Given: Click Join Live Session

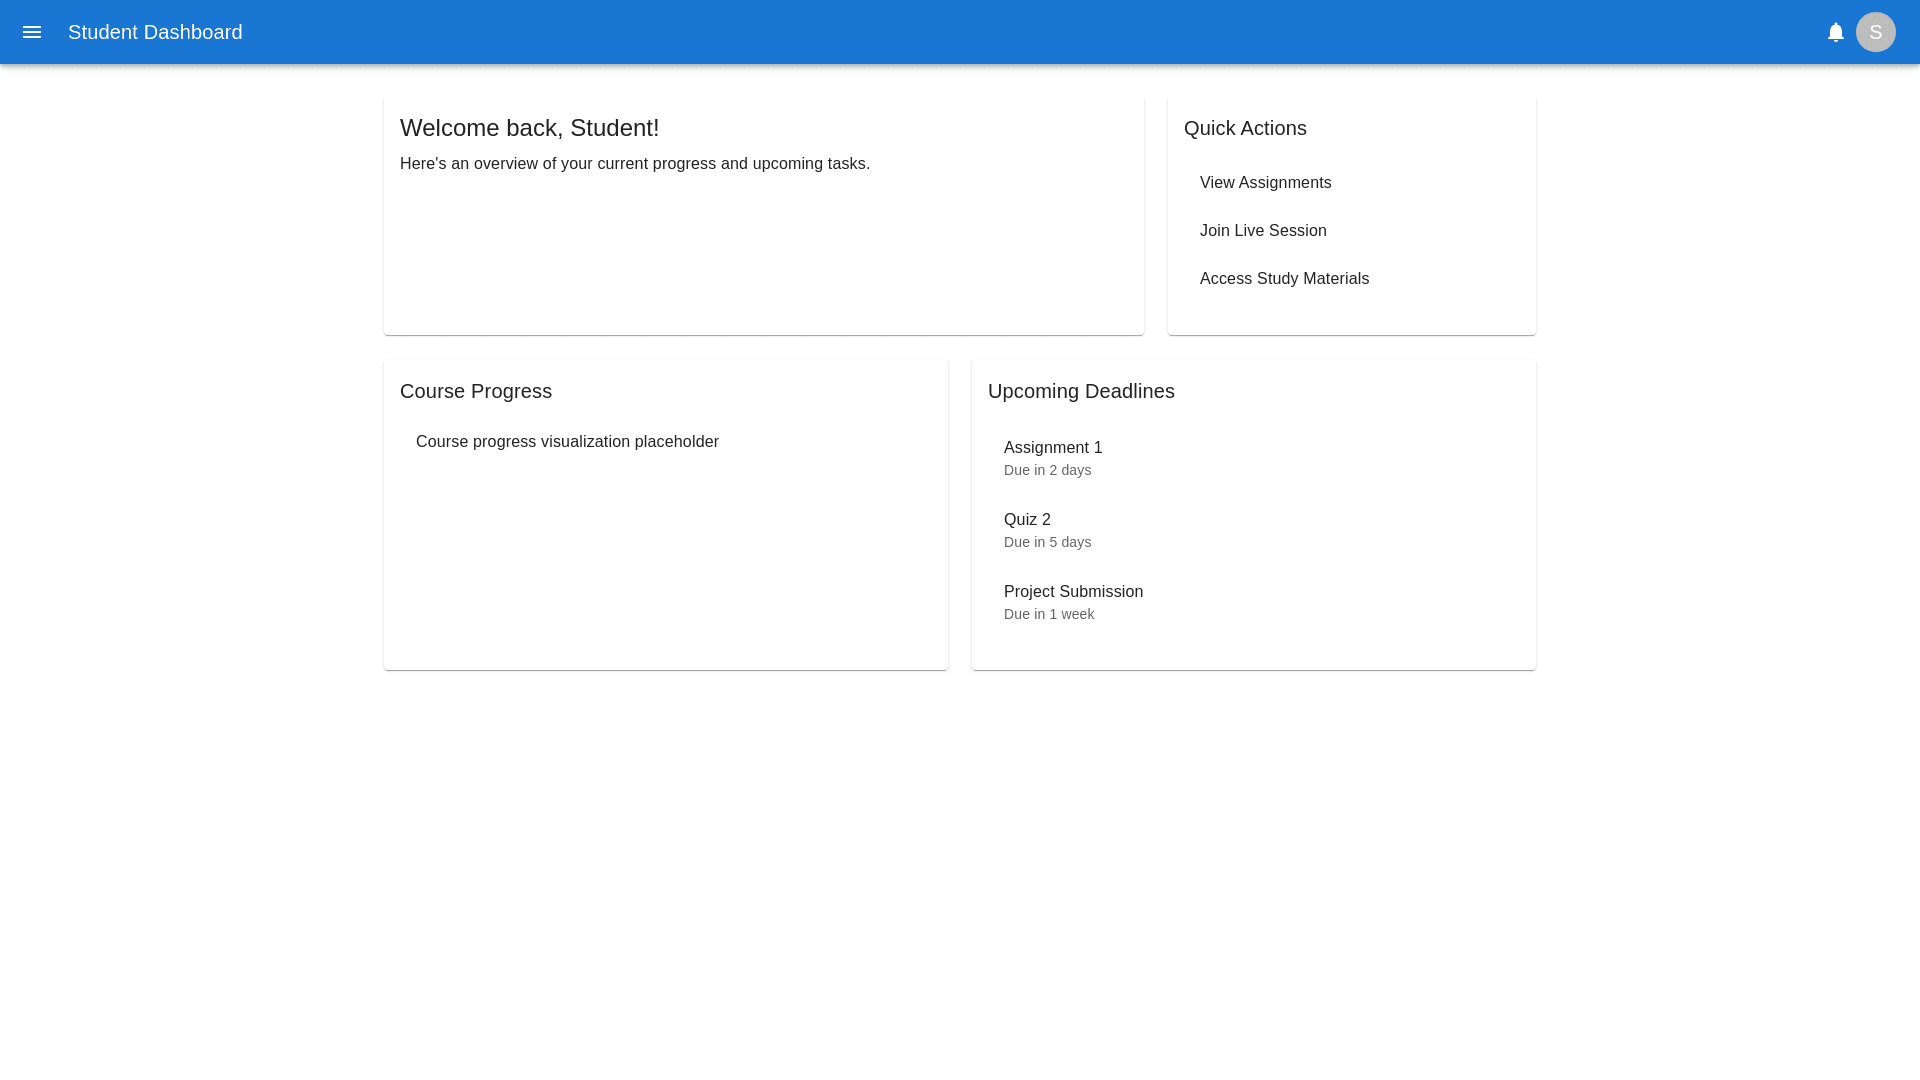Looking at the screenshot, I should click(x=1263, y=231).
